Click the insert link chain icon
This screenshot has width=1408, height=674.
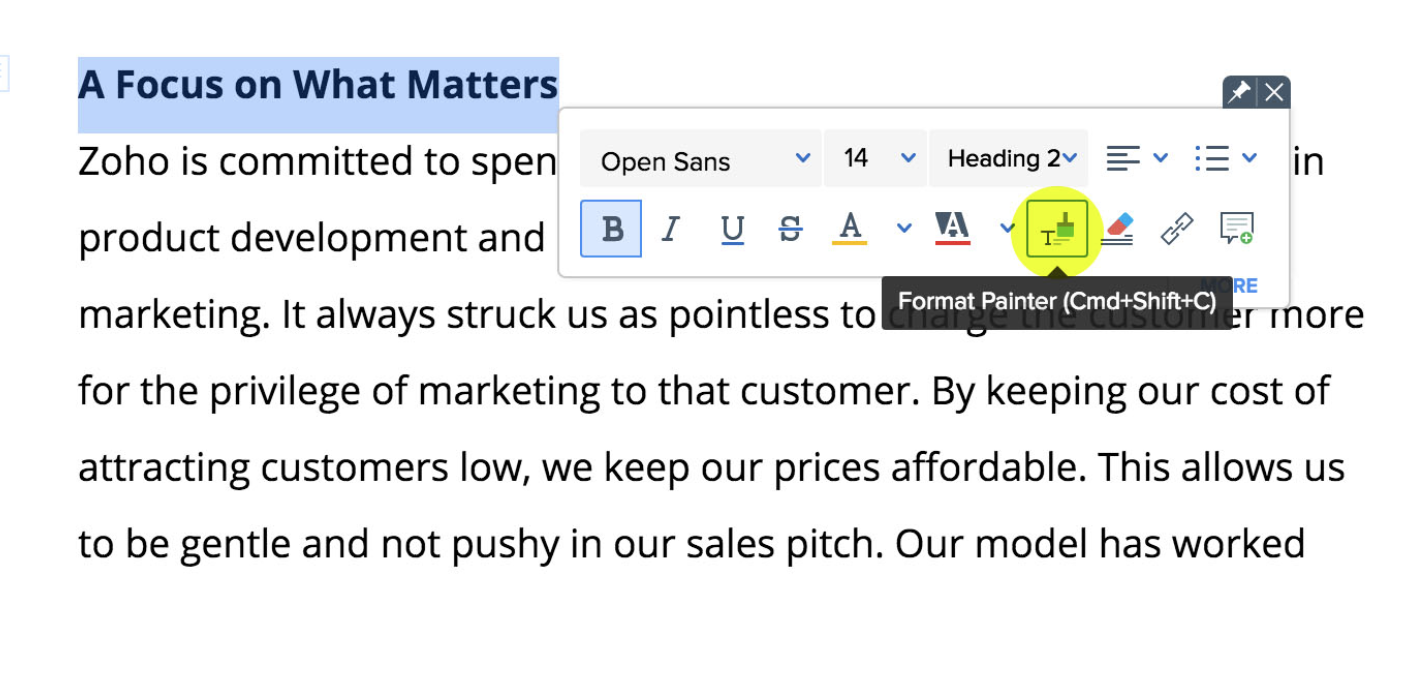[x=1176, y=229]
